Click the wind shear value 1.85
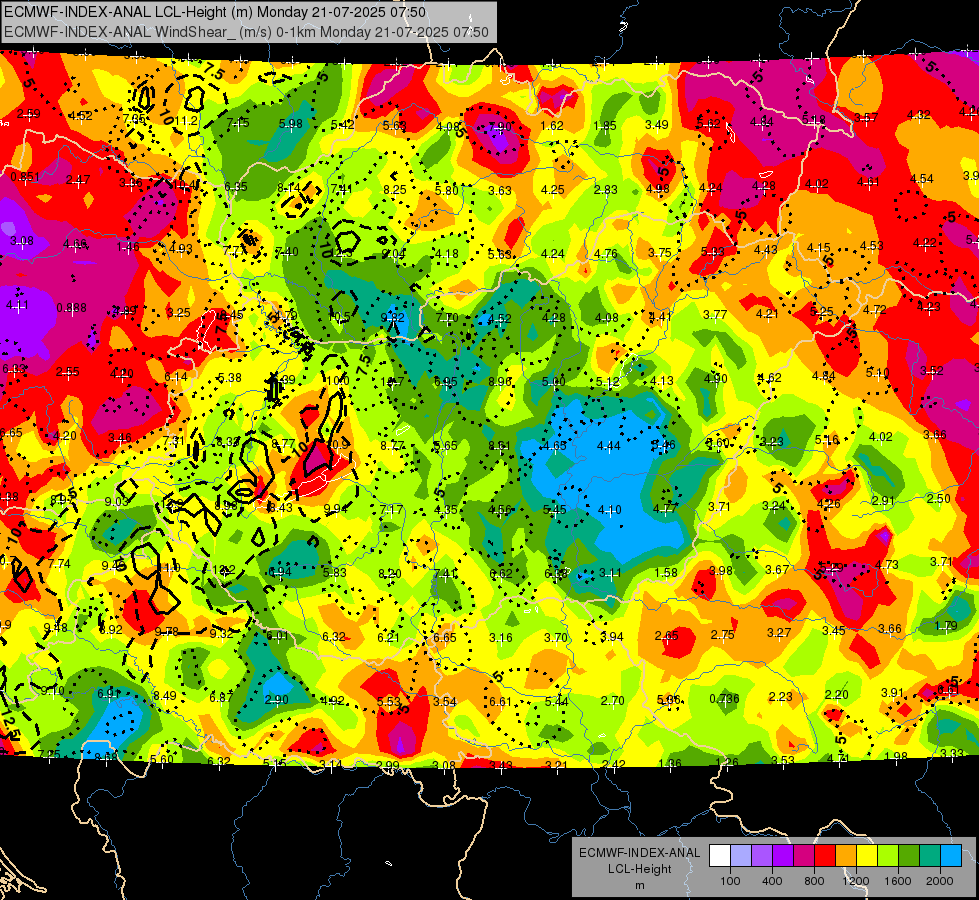This screenshot has height=900, width=979. (x=605, y=126)
